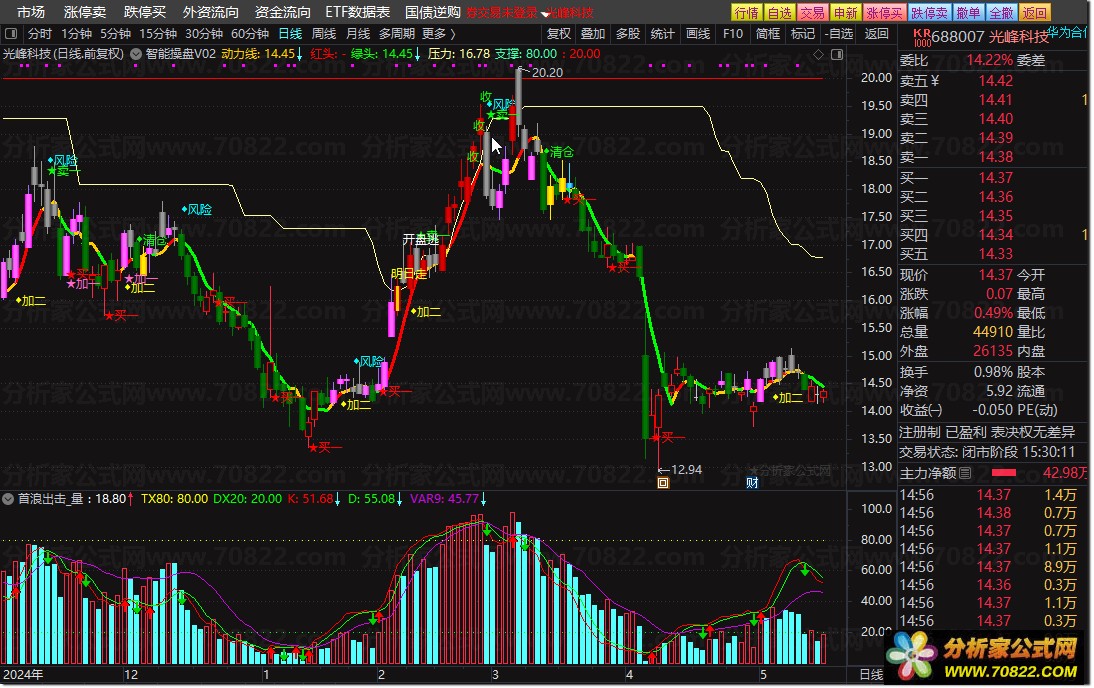Open the 涨停卖 menu item
This screenshot has height=688, width=1094.
(84, 12)
